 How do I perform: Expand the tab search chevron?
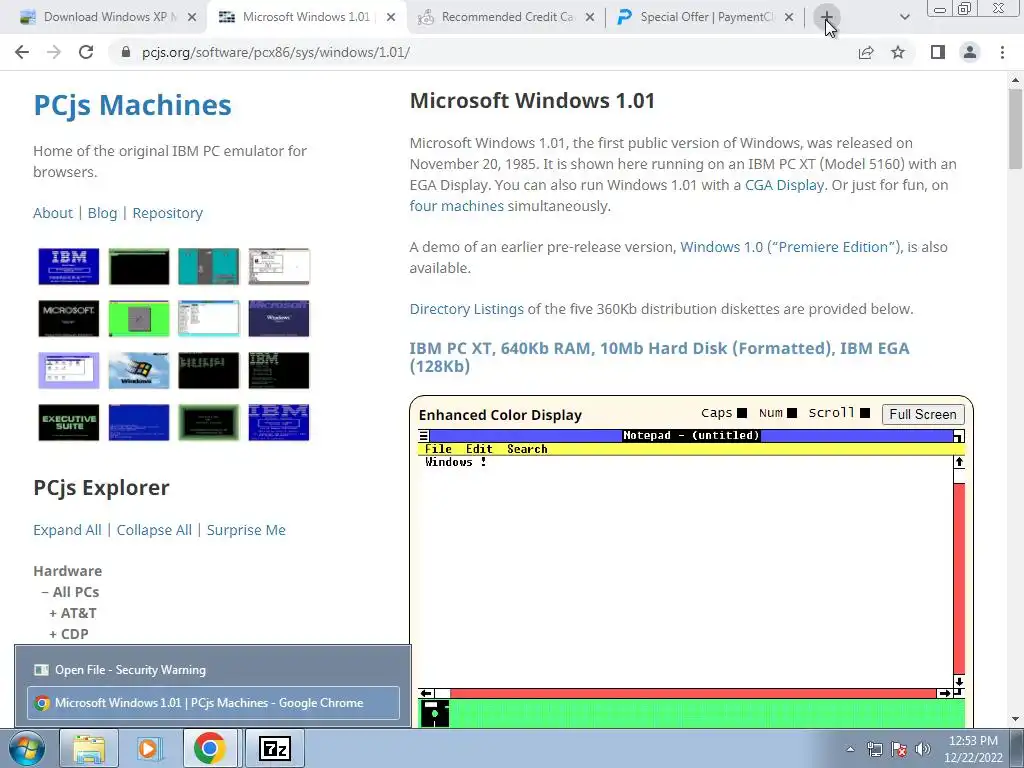[x=904, y=17]
